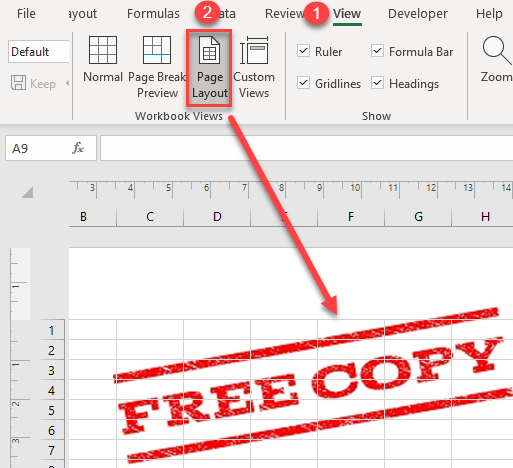Select row 6 header
Screen dimensions: 513x468
point(51,430)
